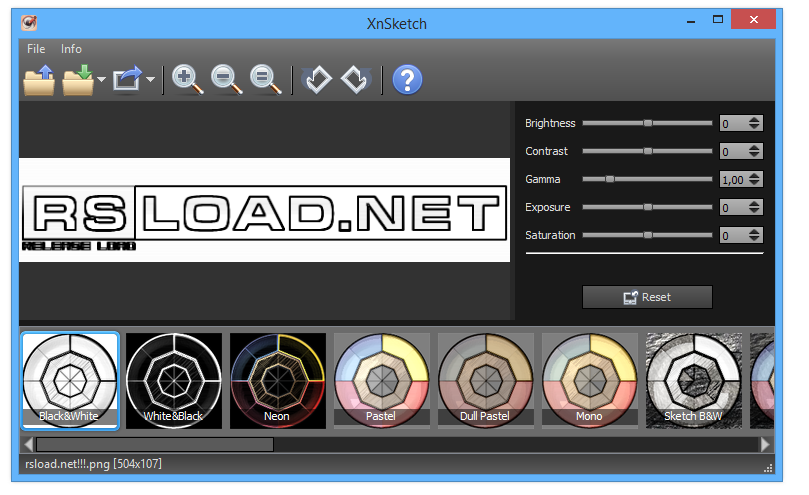
Task: Rotate image clockwise
Action: coord(355,80)
